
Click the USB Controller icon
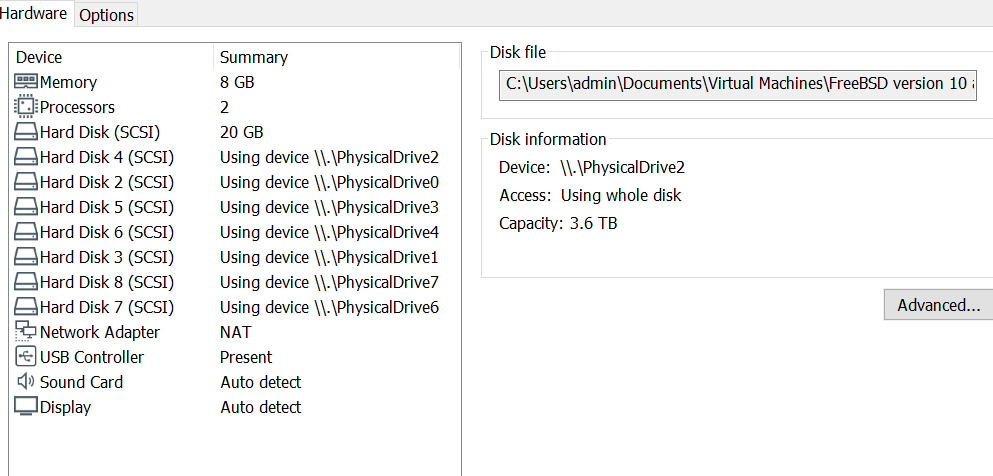[x=26, y=357]
